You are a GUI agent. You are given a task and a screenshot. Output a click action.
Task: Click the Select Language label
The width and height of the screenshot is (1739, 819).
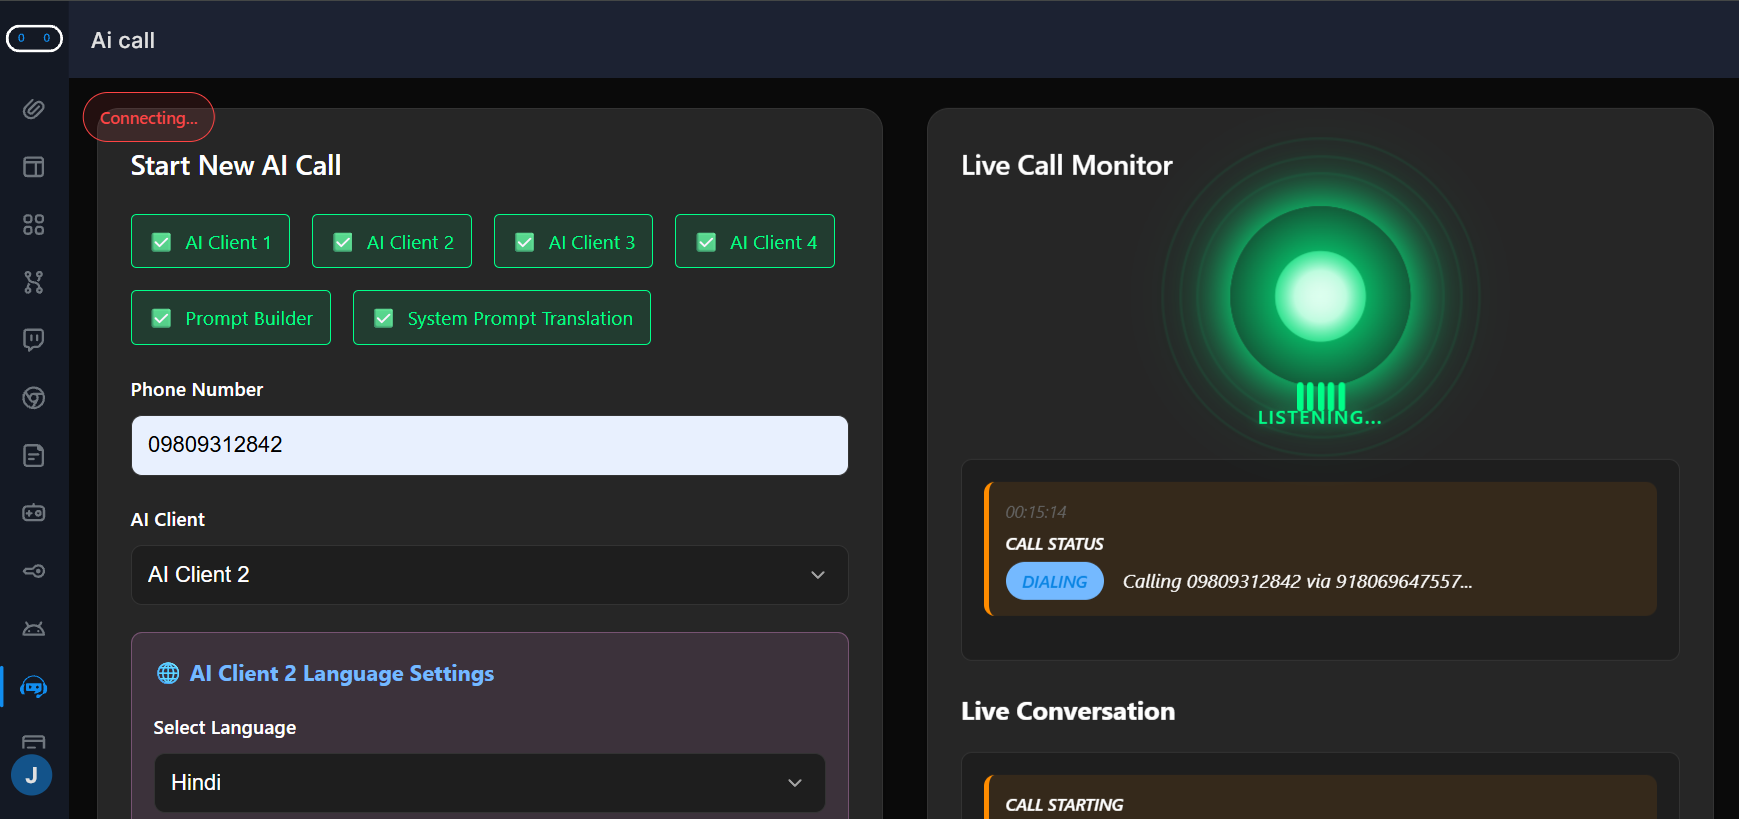pyautogui.click(x=225, y=728)
